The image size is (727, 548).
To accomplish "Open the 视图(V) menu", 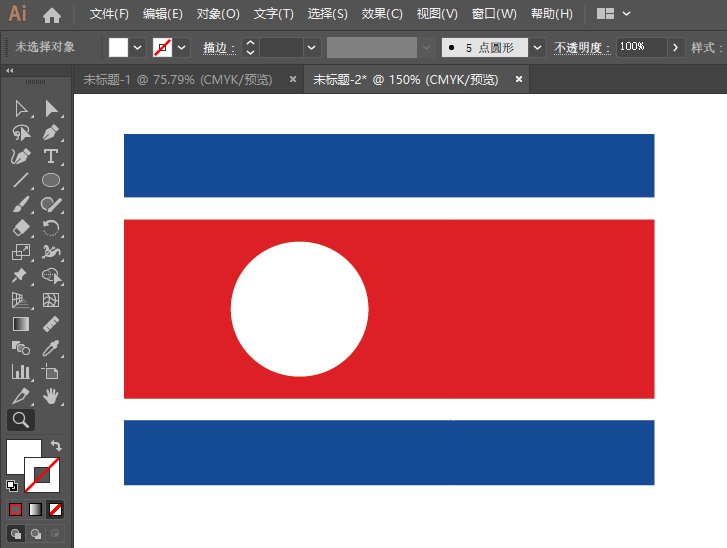I will (x=437, y=14).
